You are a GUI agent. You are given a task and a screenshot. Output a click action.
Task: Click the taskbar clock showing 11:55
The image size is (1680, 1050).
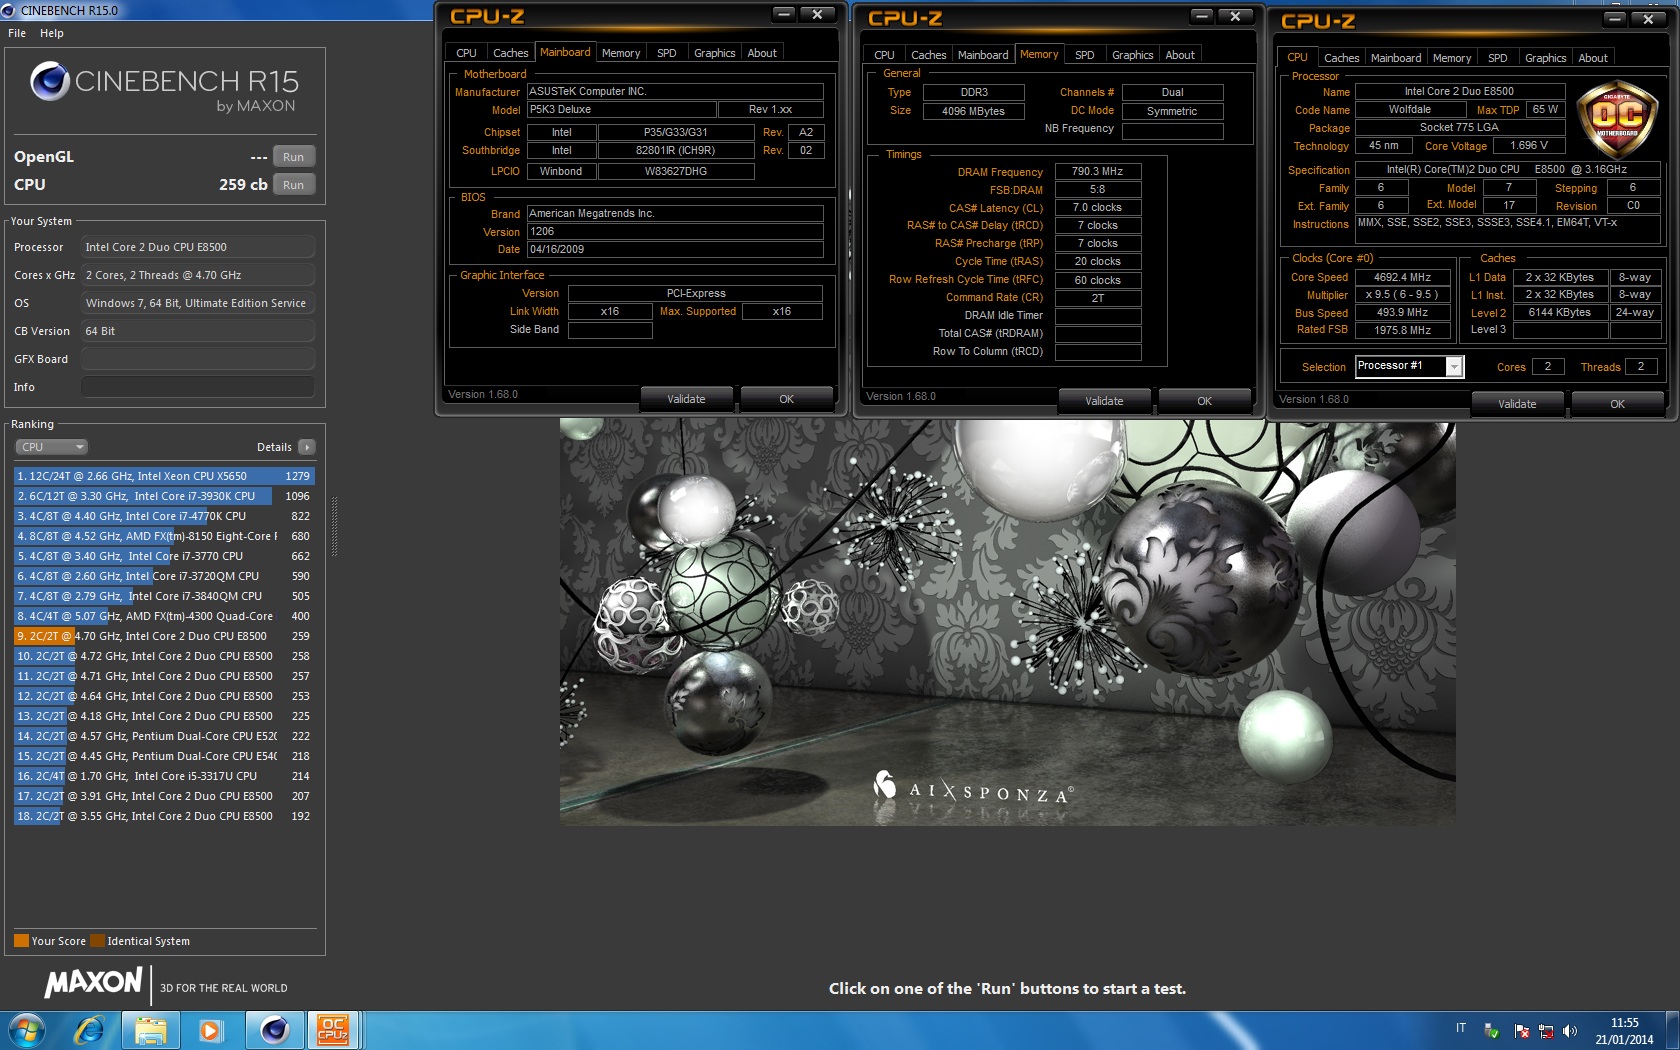(x=1624, y=1031)
